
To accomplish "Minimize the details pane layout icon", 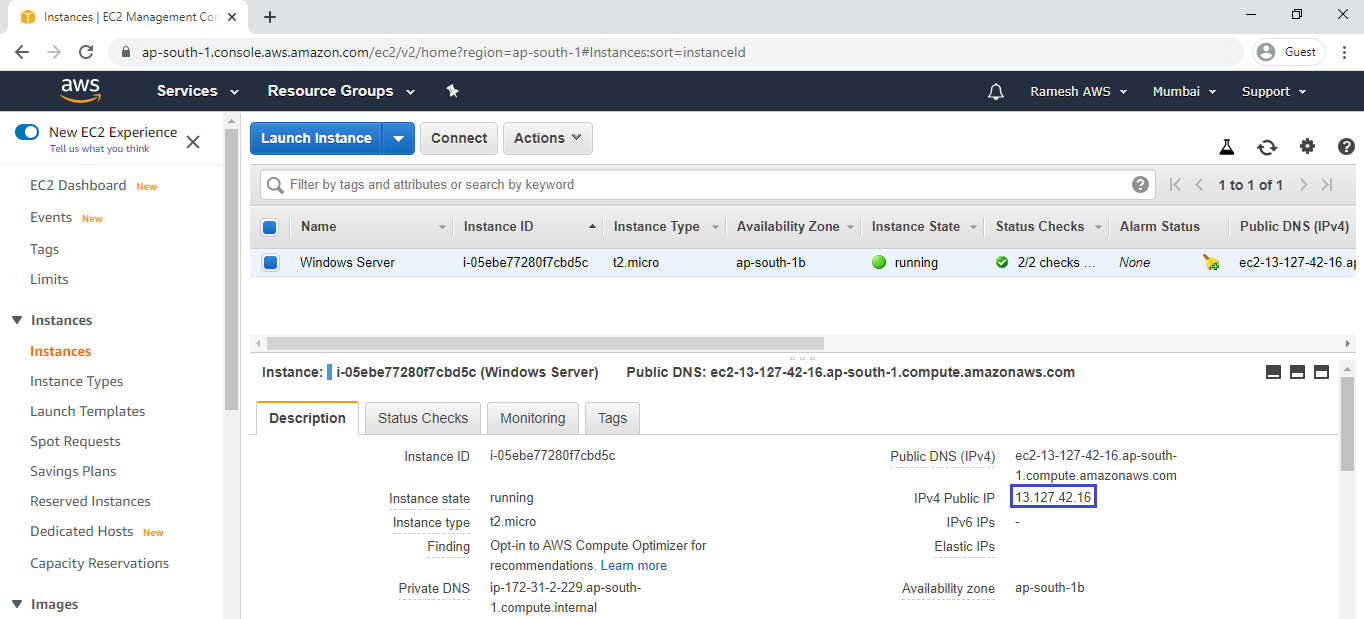I will [x=1273, y=372].
